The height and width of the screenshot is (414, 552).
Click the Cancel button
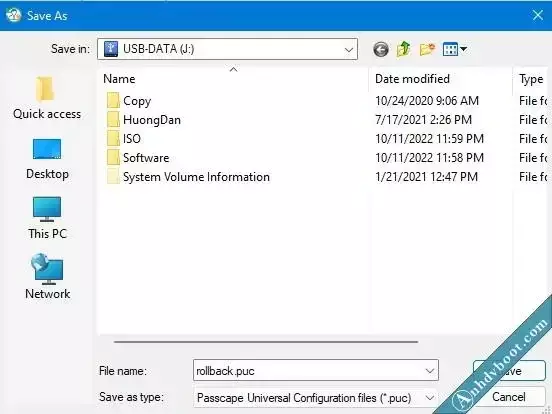(509, 397)
